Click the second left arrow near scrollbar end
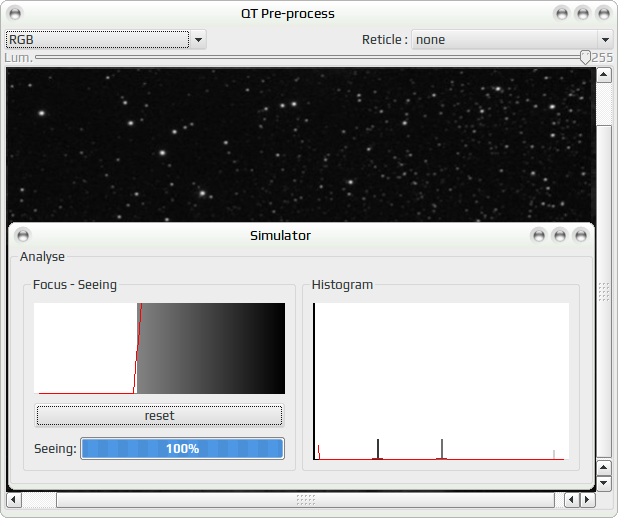 pyautogui.click(x=571, y=500)
